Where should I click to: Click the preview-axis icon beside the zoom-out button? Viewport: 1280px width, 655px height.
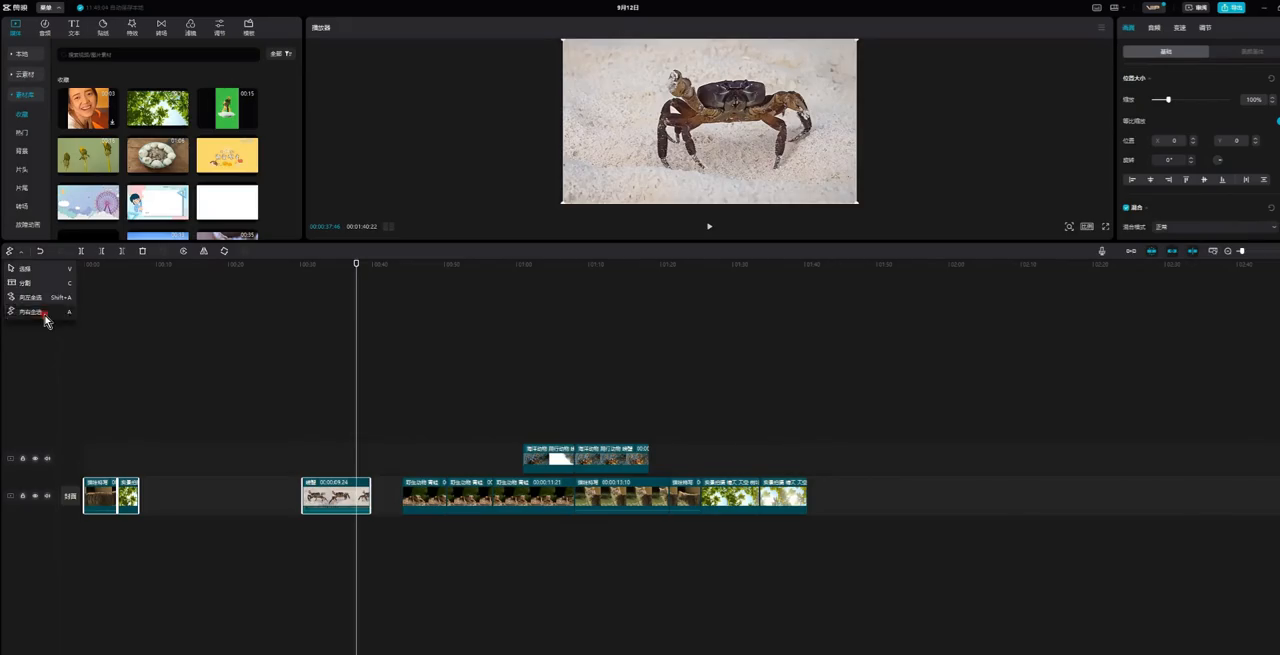tap(1213, 251)
